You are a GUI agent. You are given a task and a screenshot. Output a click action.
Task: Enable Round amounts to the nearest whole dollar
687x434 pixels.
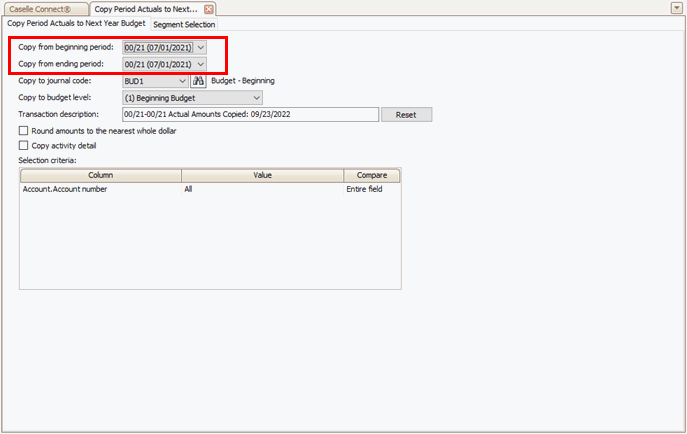(x=24, y=131)
